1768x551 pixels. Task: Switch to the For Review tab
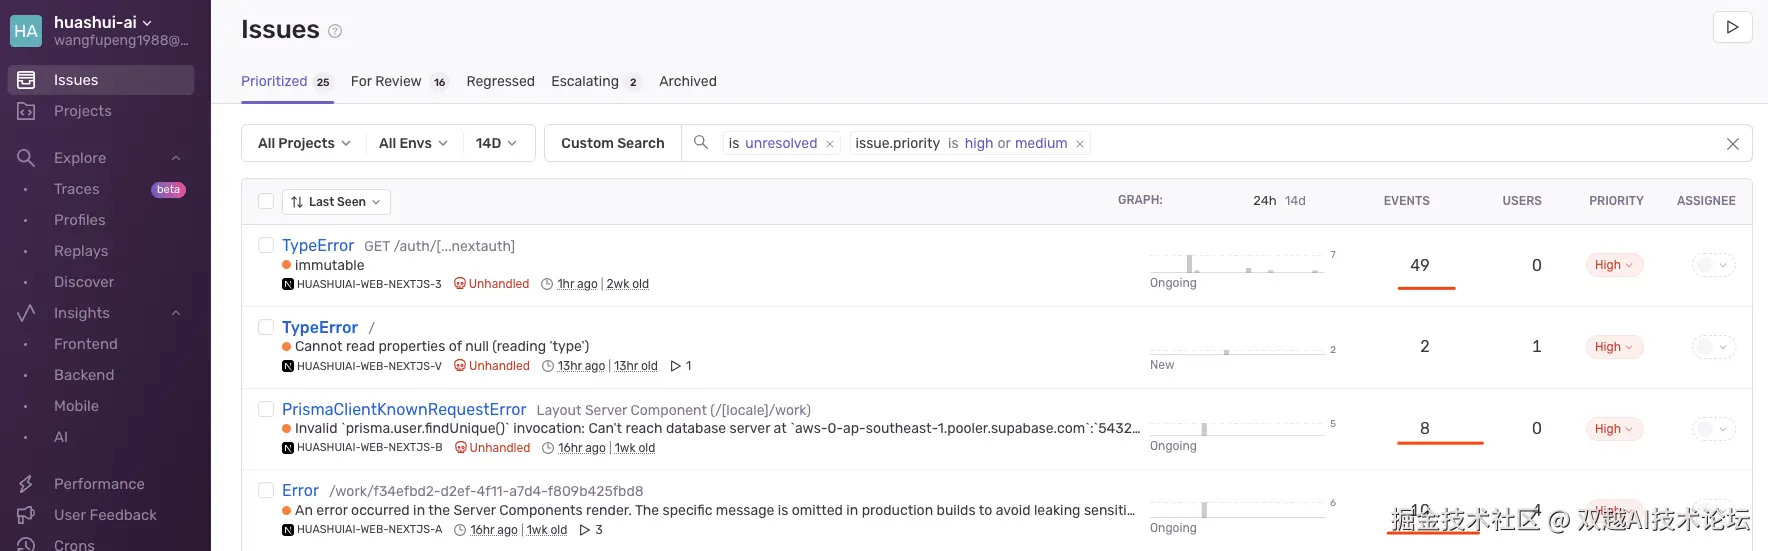coord(386,81)
